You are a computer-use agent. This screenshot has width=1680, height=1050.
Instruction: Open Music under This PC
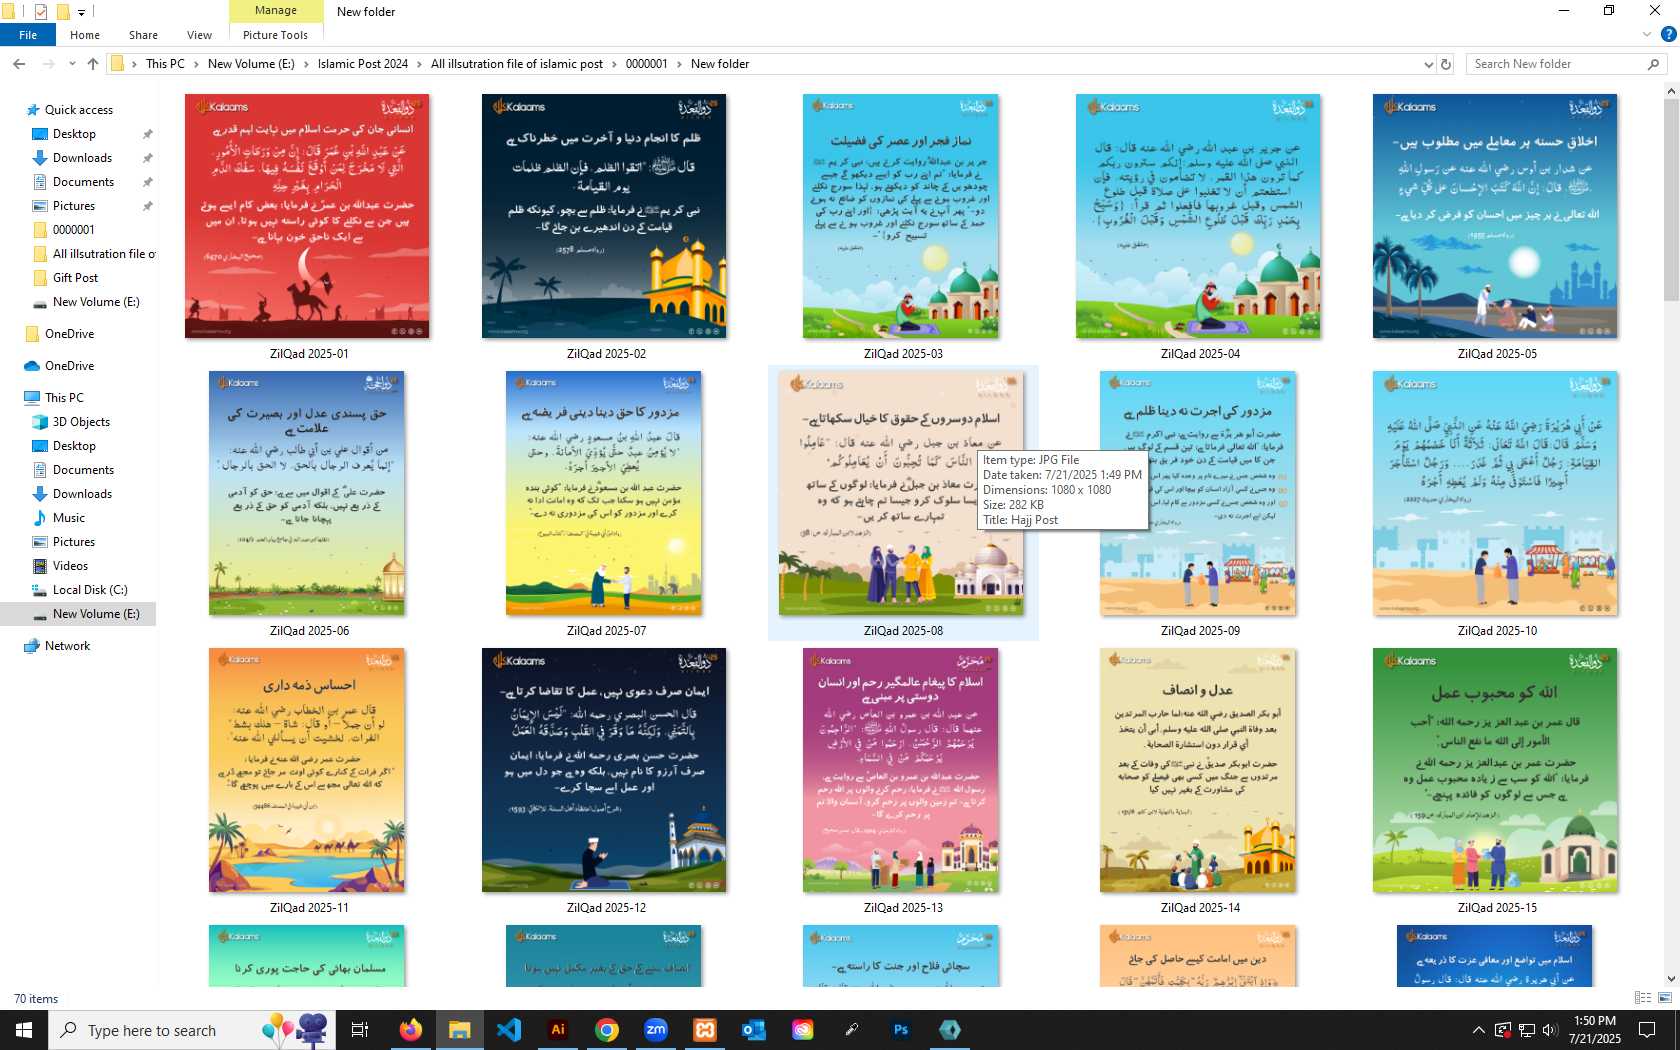click(x=68, y=518)
